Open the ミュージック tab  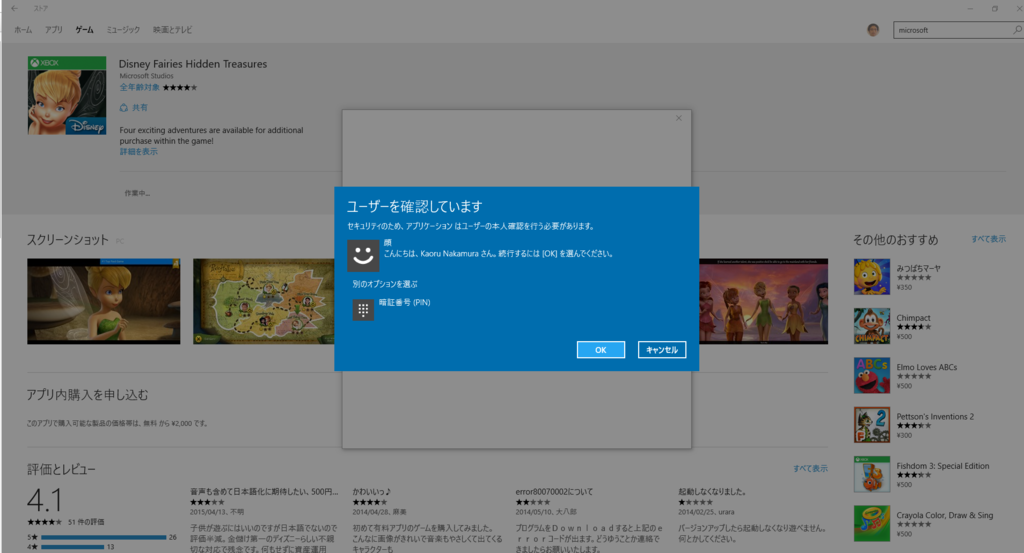[x=123, y=30]
